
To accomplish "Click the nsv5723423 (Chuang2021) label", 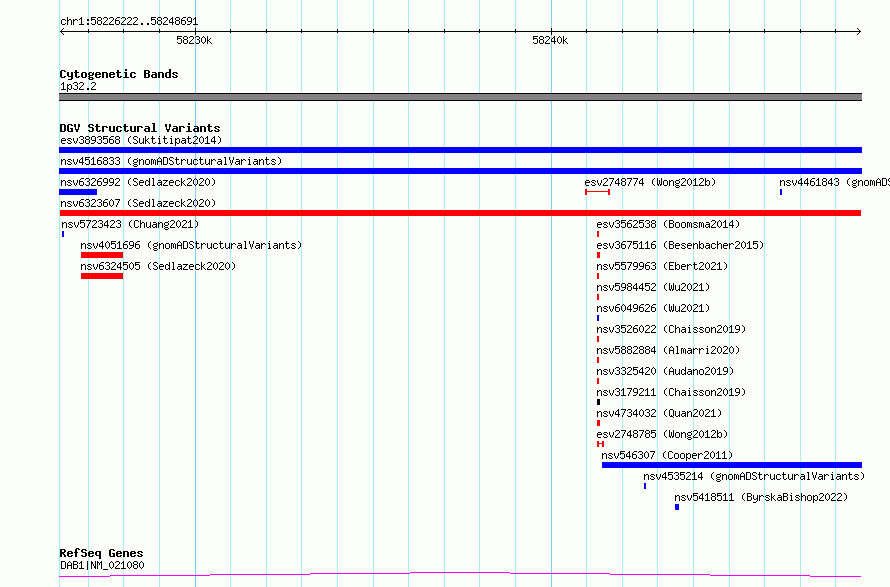I will click(x=130, y=224).
